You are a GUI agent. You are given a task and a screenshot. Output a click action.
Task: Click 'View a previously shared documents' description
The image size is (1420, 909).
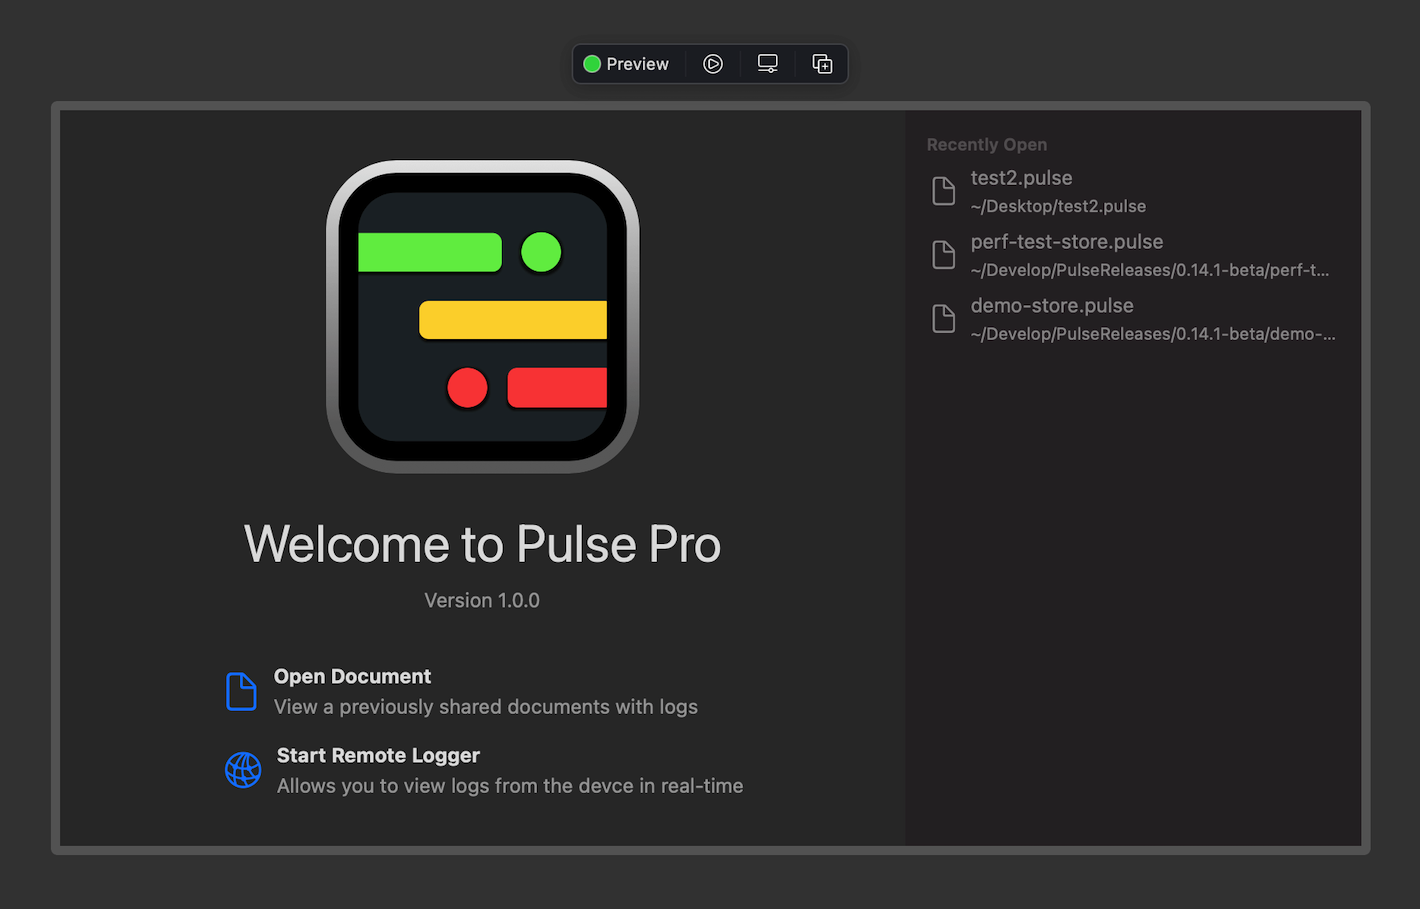486,707
